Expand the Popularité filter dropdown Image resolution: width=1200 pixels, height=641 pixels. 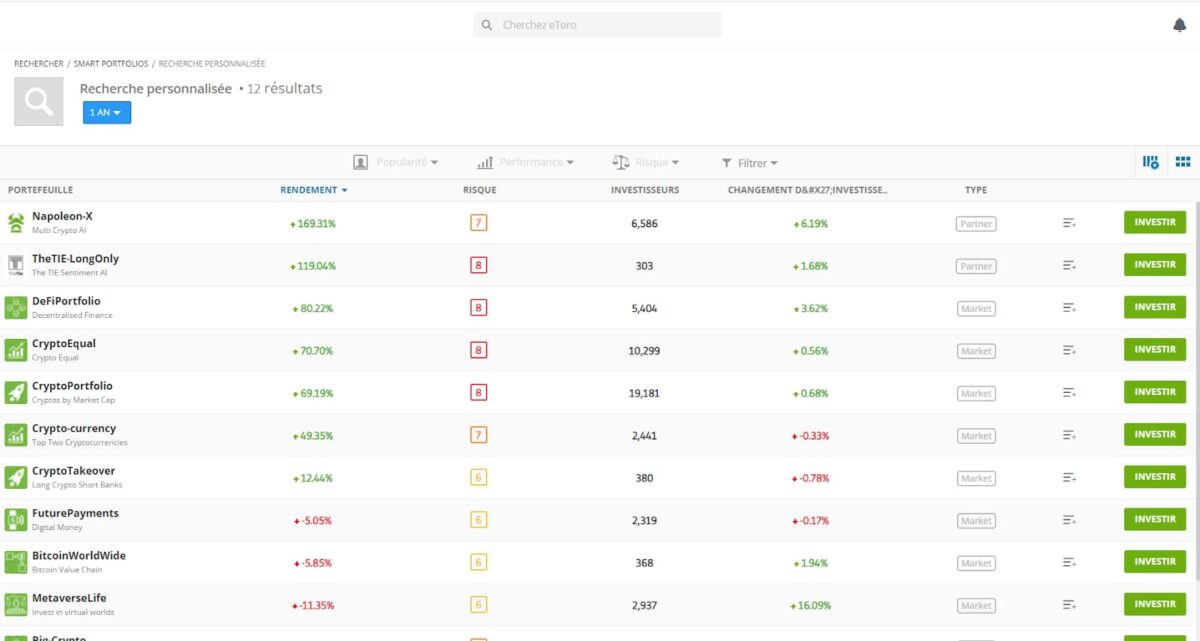396,162
